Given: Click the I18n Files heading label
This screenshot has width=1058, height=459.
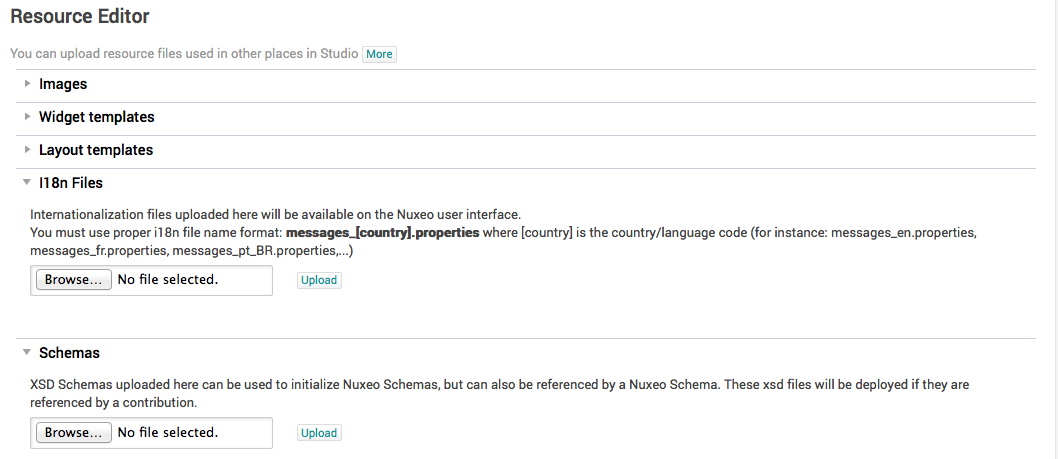Looking at the screenshot, I should (71, 184).
